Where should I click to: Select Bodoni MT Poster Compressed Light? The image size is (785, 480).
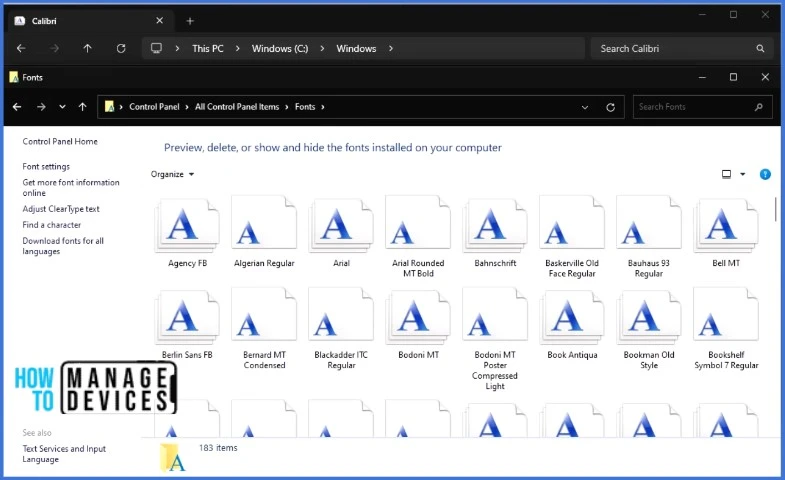(x=495, y=339)
